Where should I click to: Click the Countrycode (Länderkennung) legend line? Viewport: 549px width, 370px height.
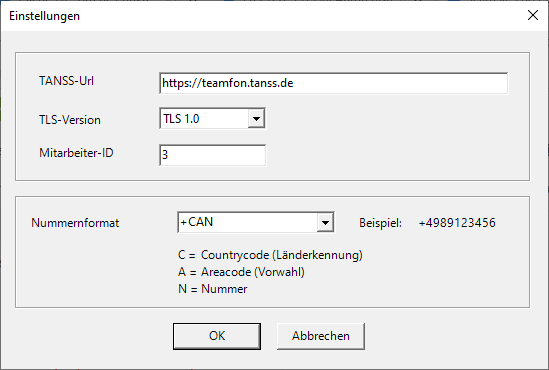coord(270,255)
